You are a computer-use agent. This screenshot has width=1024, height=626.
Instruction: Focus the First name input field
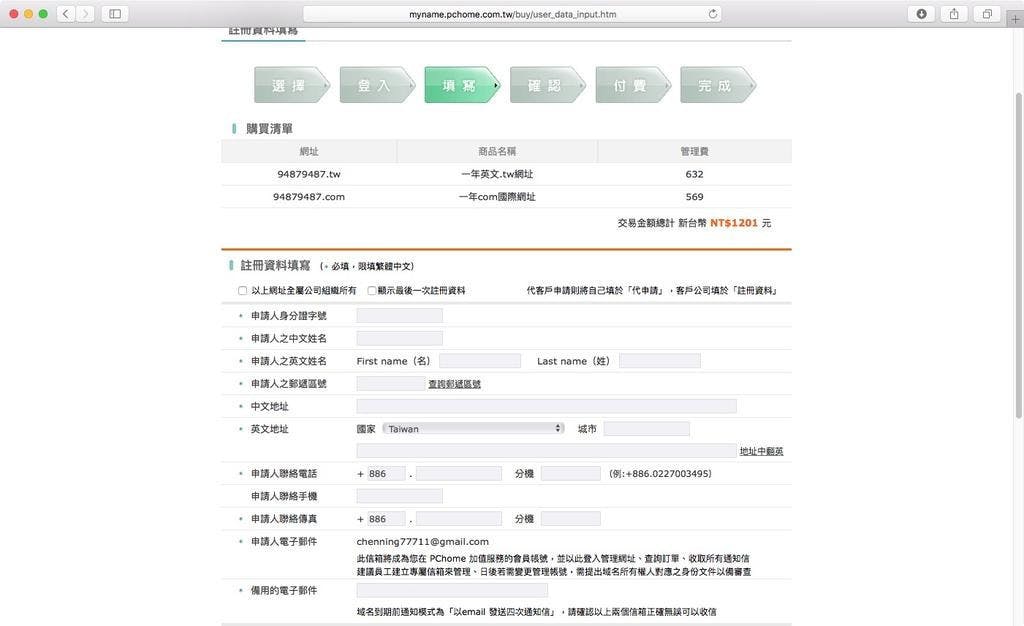[x=480, y=361]
